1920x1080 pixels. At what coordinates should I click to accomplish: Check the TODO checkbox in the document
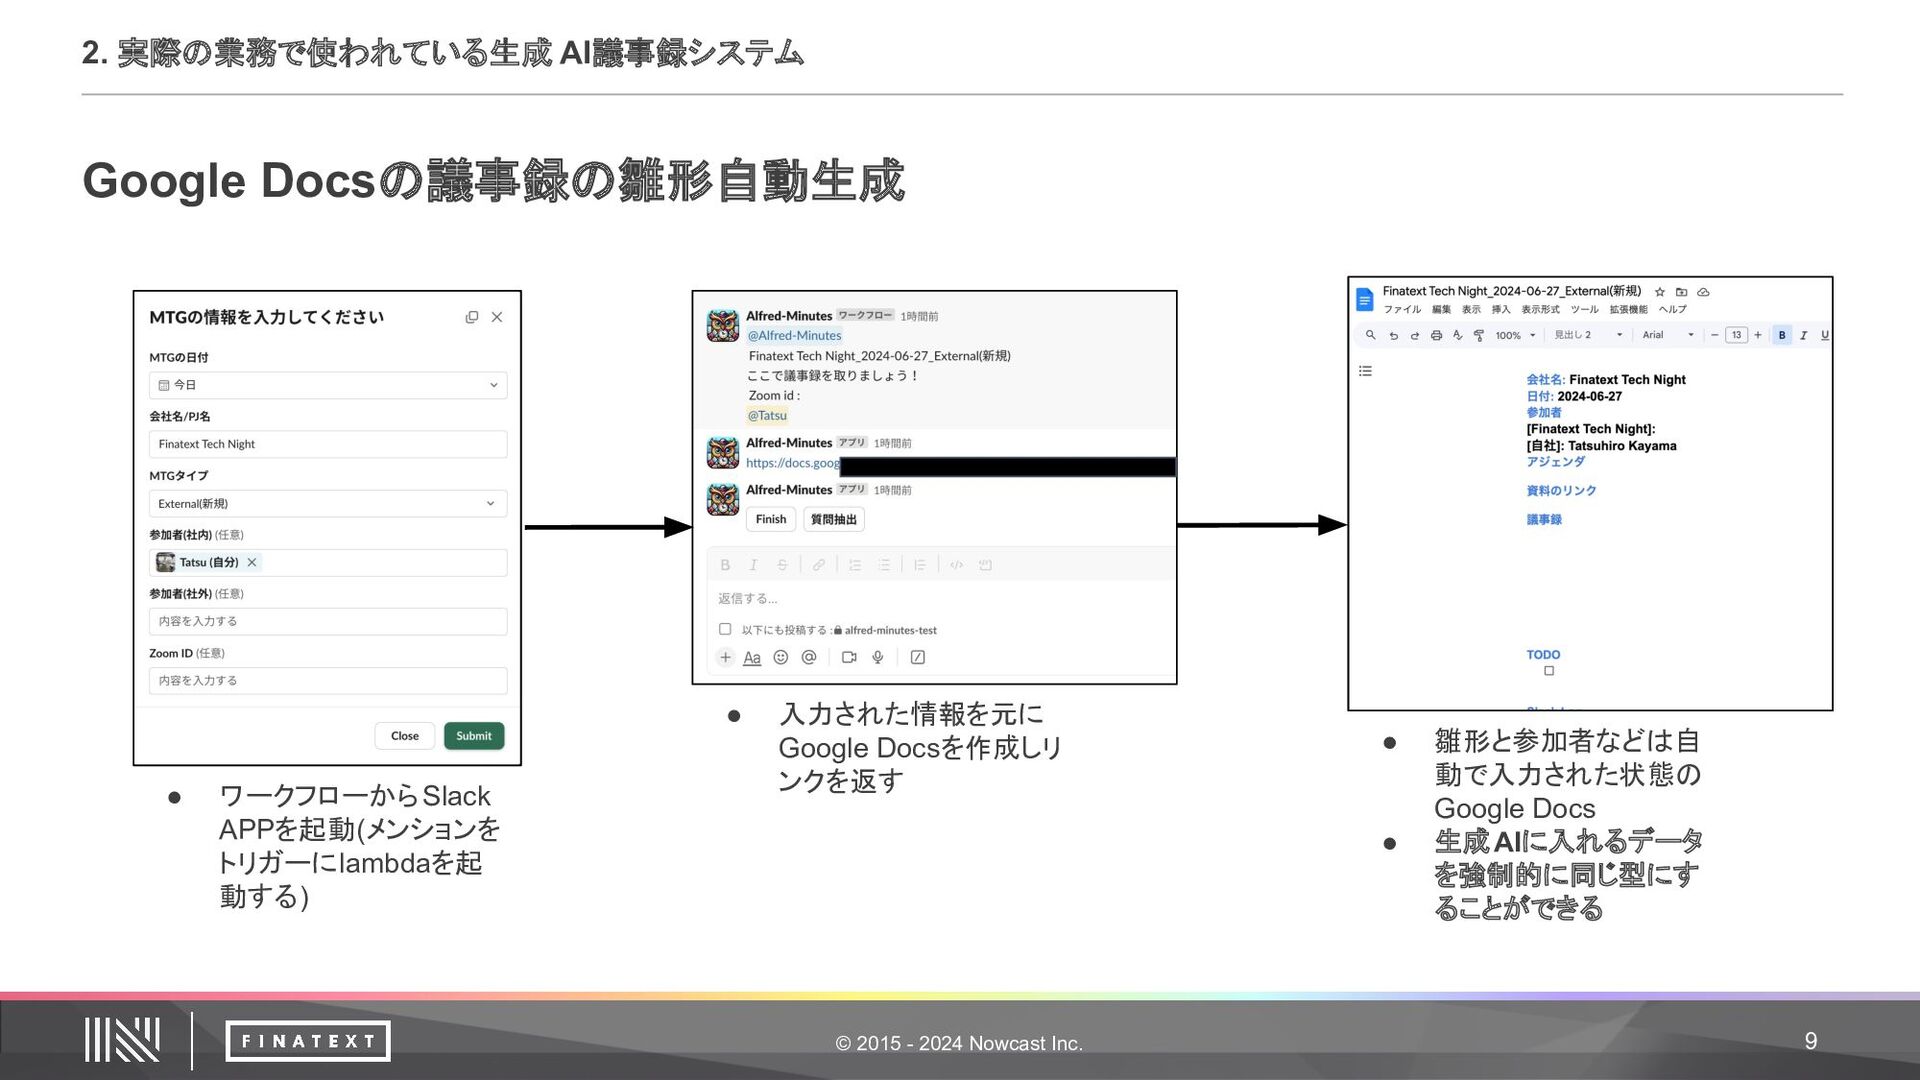pyautogui.click(x=1549, y=671)
